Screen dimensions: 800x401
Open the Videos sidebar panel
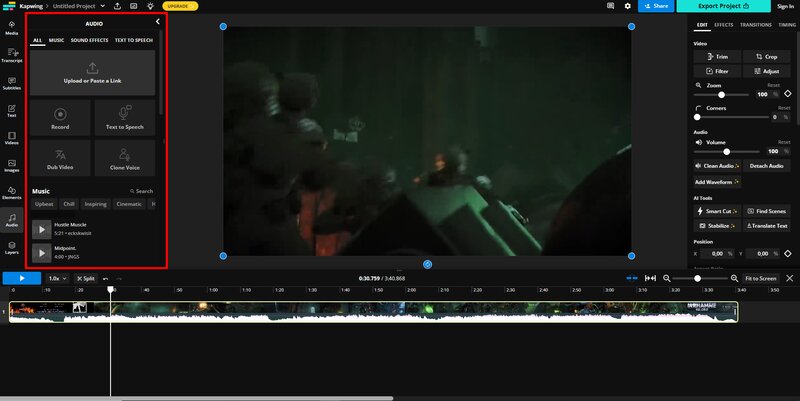click(12, 138)
